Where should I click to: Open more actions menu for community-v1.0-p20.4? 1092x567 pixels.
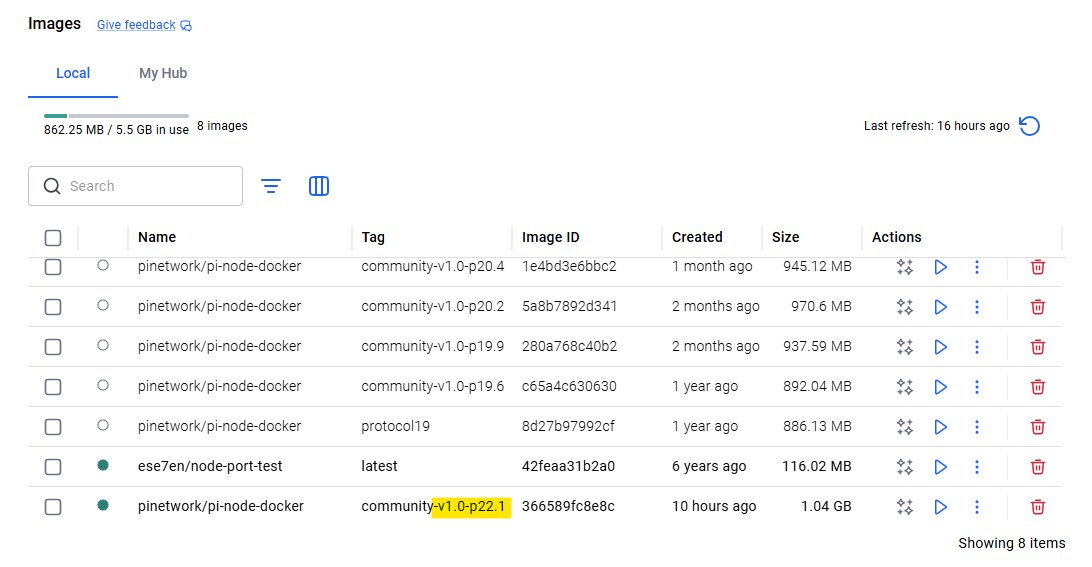[976, 267]
